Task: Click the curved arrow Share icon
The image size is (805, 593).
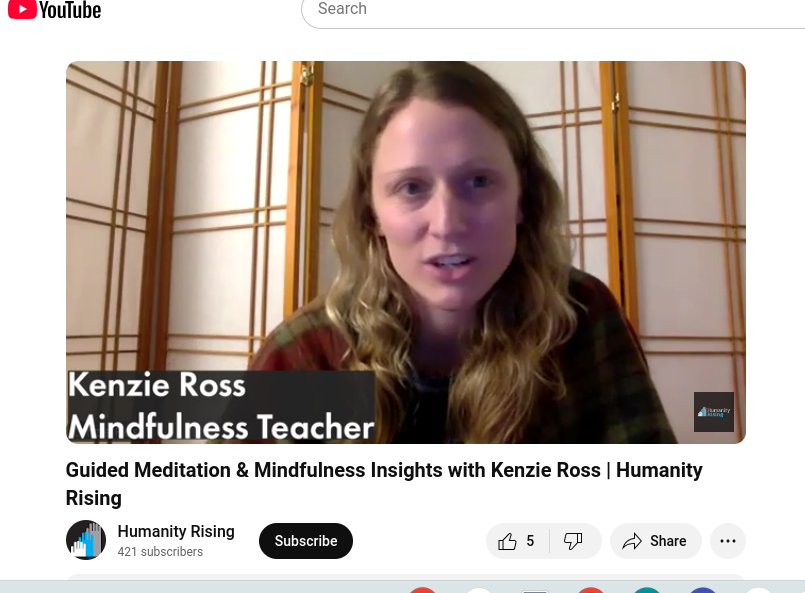Action: [632, 541]
